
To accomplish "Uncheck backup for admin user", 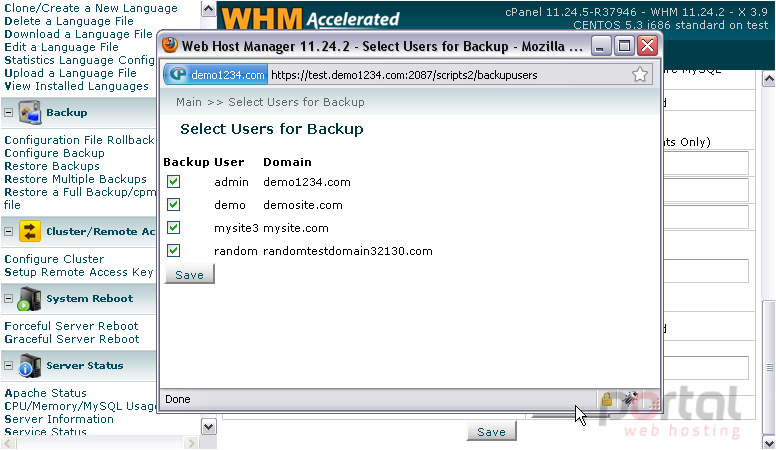I will tap(173, 182).
